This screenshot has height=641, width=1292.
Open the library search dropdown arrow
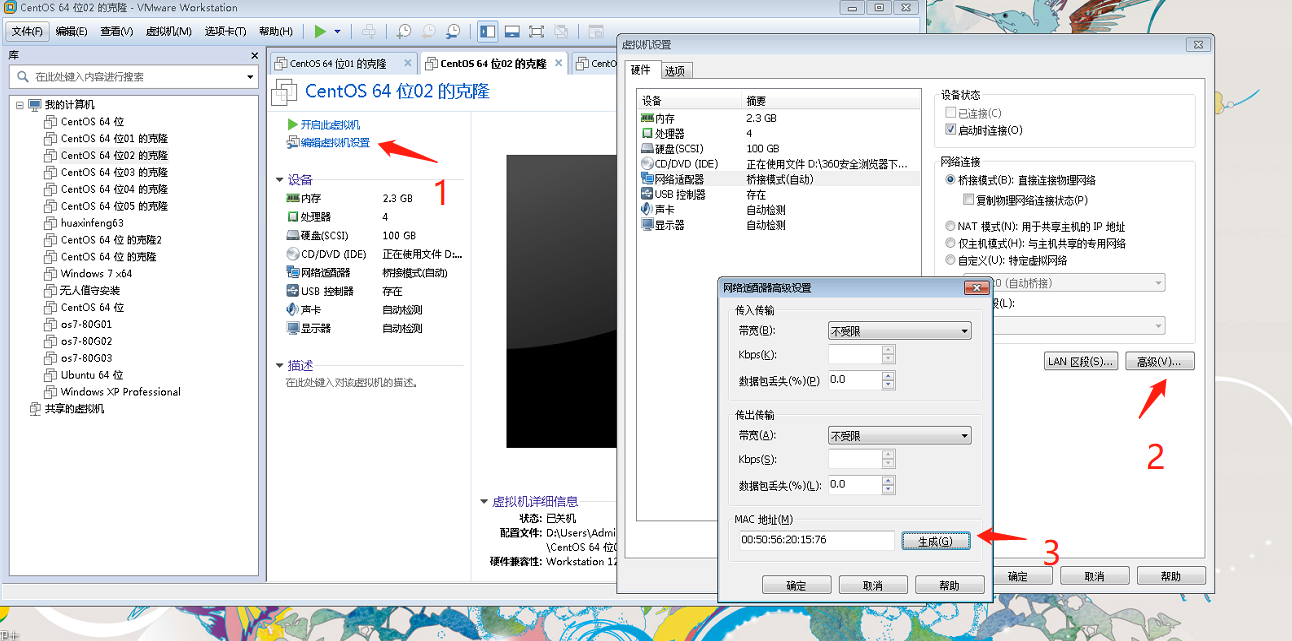[x=250, y=77]
